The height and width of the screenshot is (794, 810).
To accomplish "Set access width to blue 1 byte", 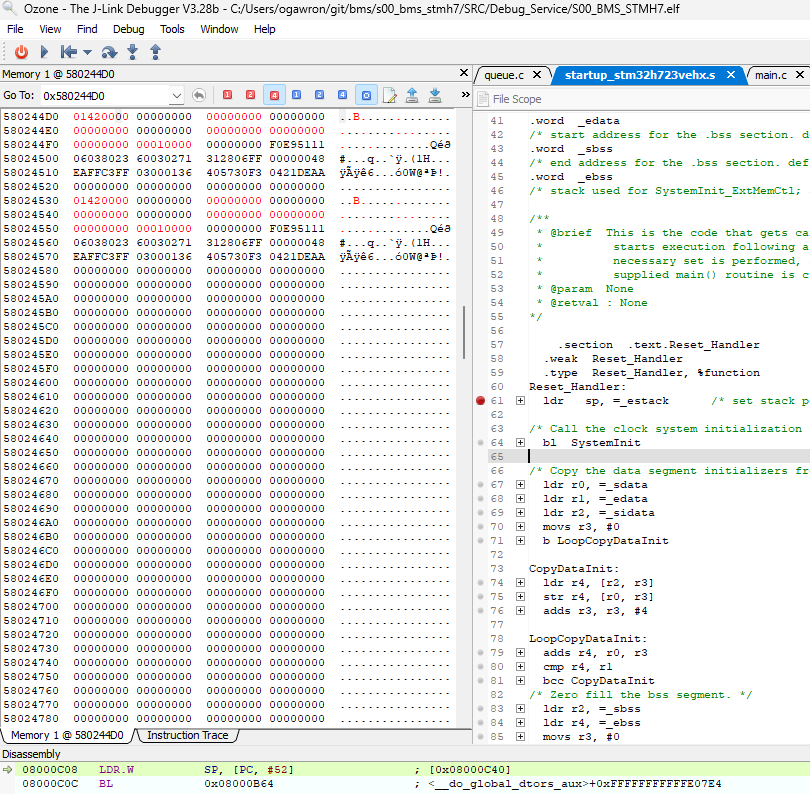I will point(297,95).
